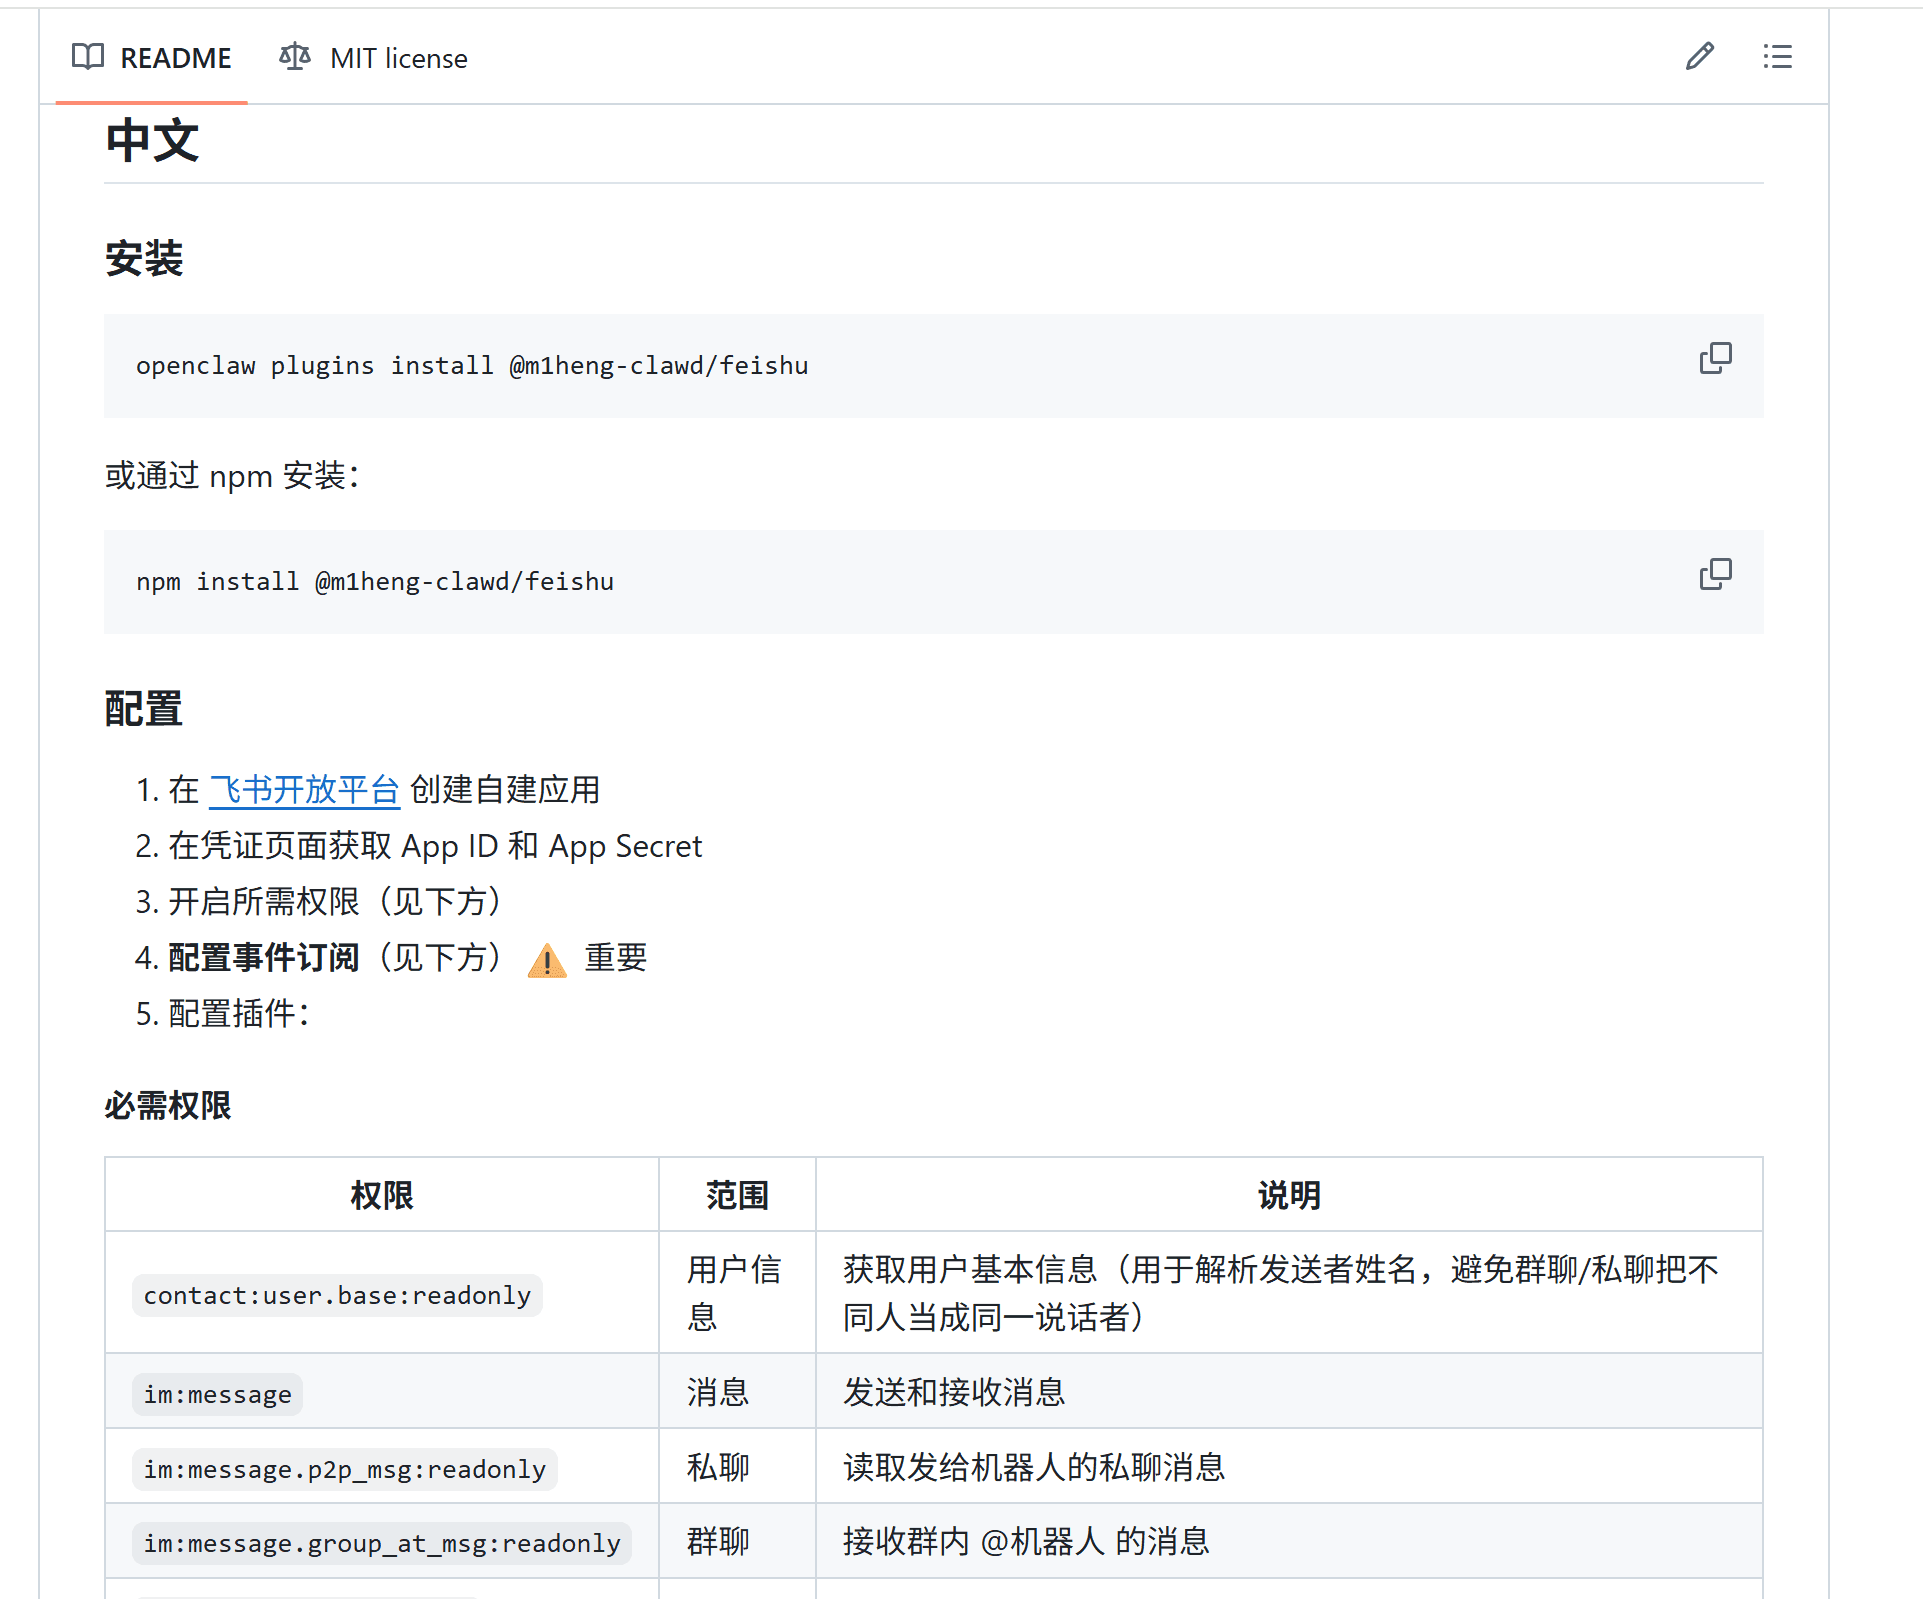The image size is (1923, 1599).
Task: Click the 权限 table column header
Action: pyautogui.click(x=381, y=1195)
